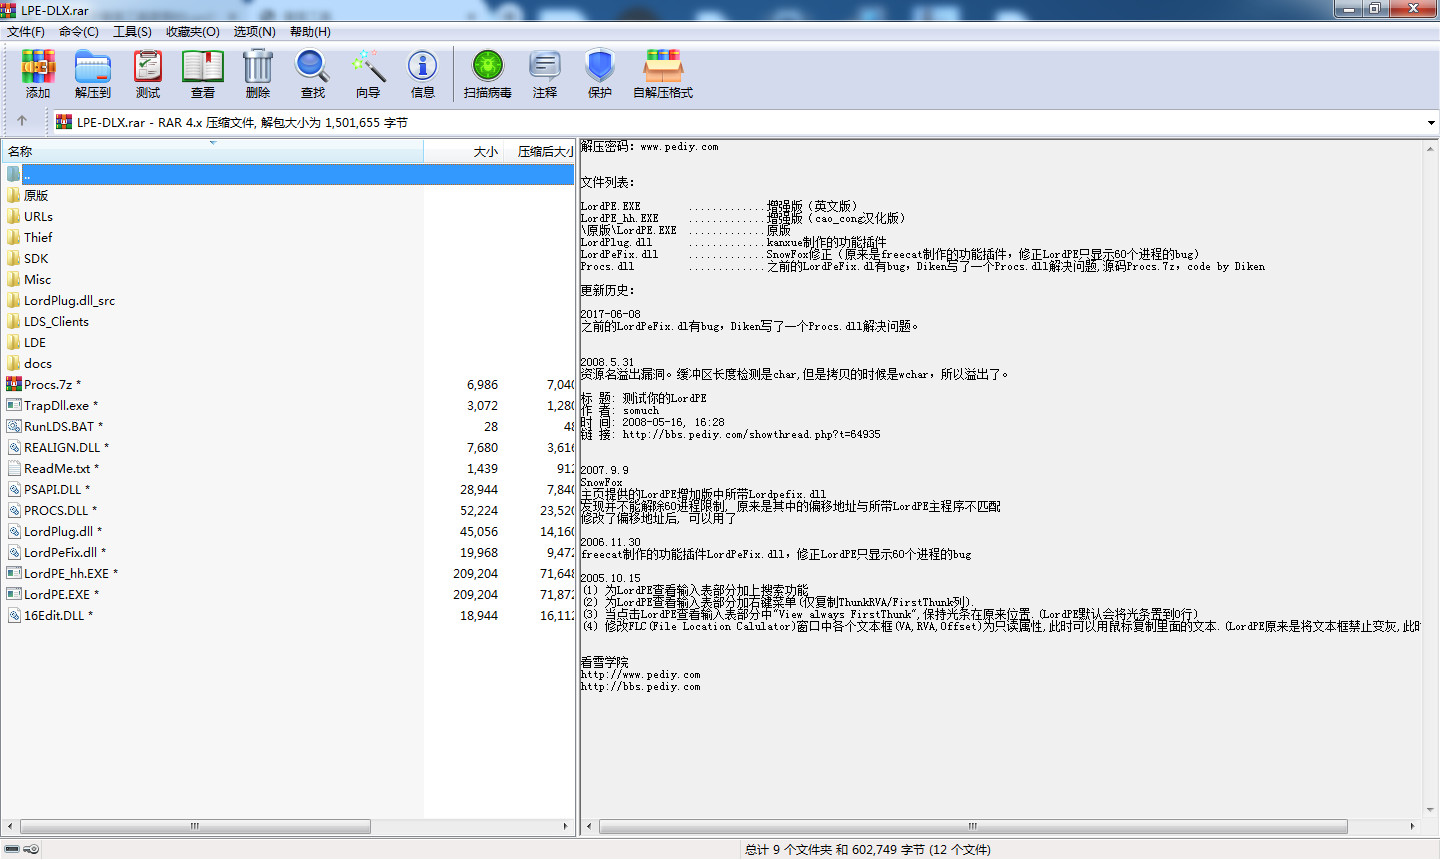Viewport: 1440px width, 860px height.
Task: Click the comment pane scroll-up arrow
Action: click(1430, 147)
